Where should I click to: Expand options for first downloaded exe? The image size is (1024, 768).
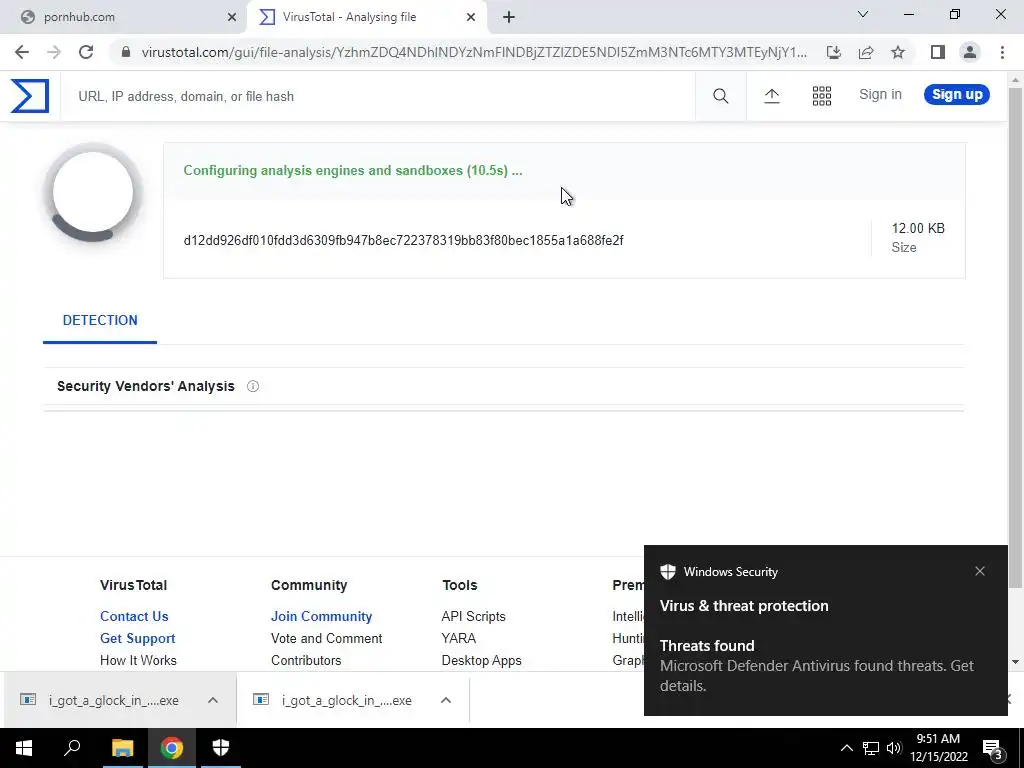[213, 700]
